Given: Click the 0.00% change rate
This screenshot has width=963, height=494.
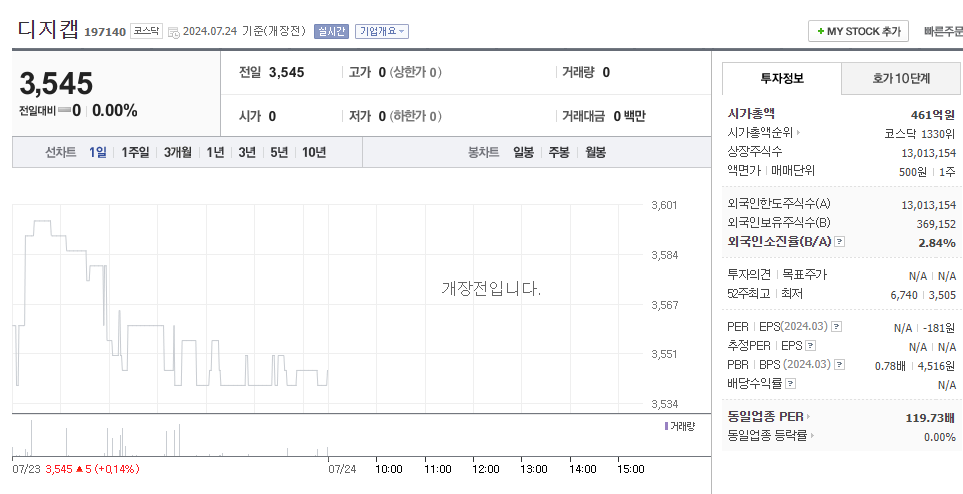Looking at the screenshot, I should [x=115, y=111].
